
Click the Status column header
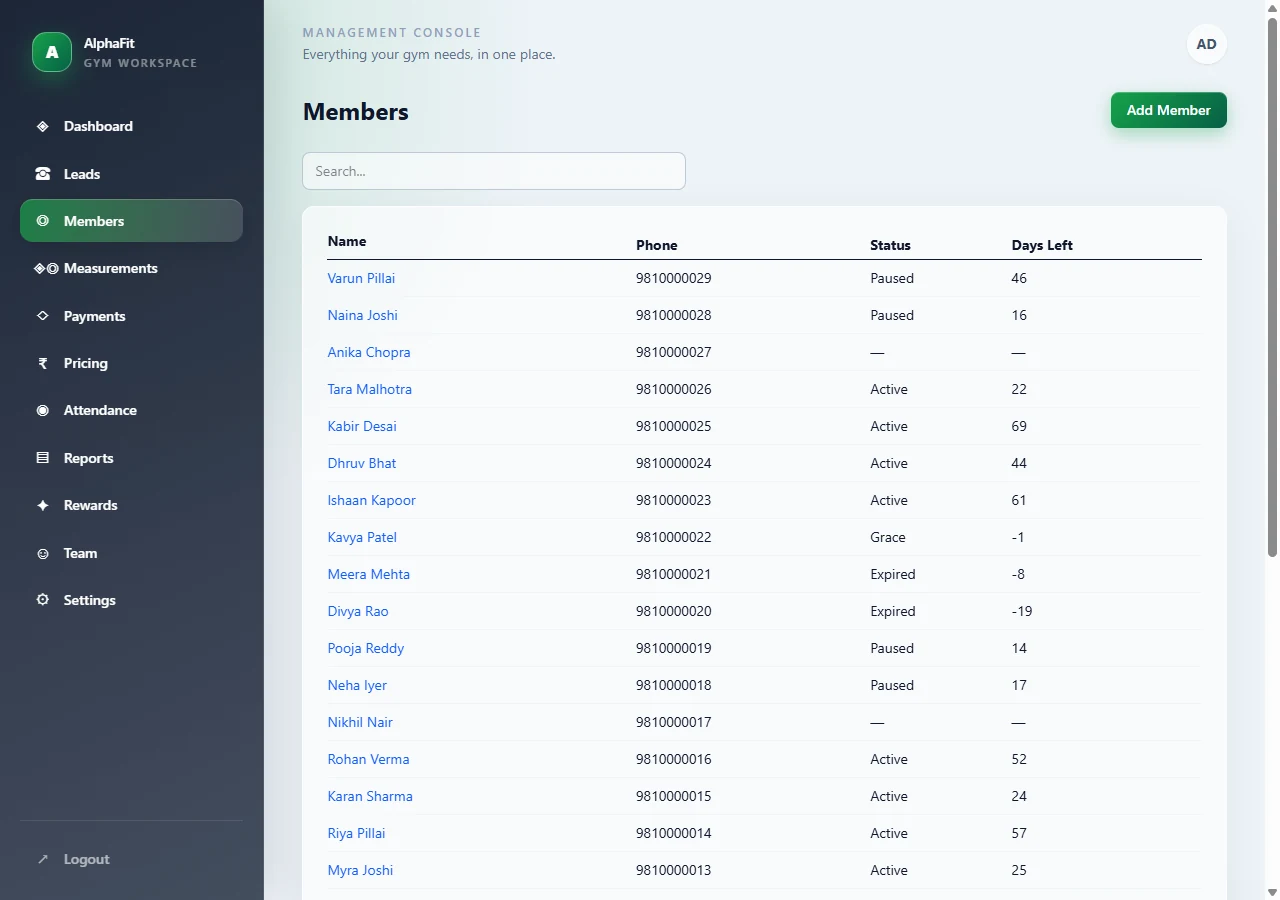890,245
